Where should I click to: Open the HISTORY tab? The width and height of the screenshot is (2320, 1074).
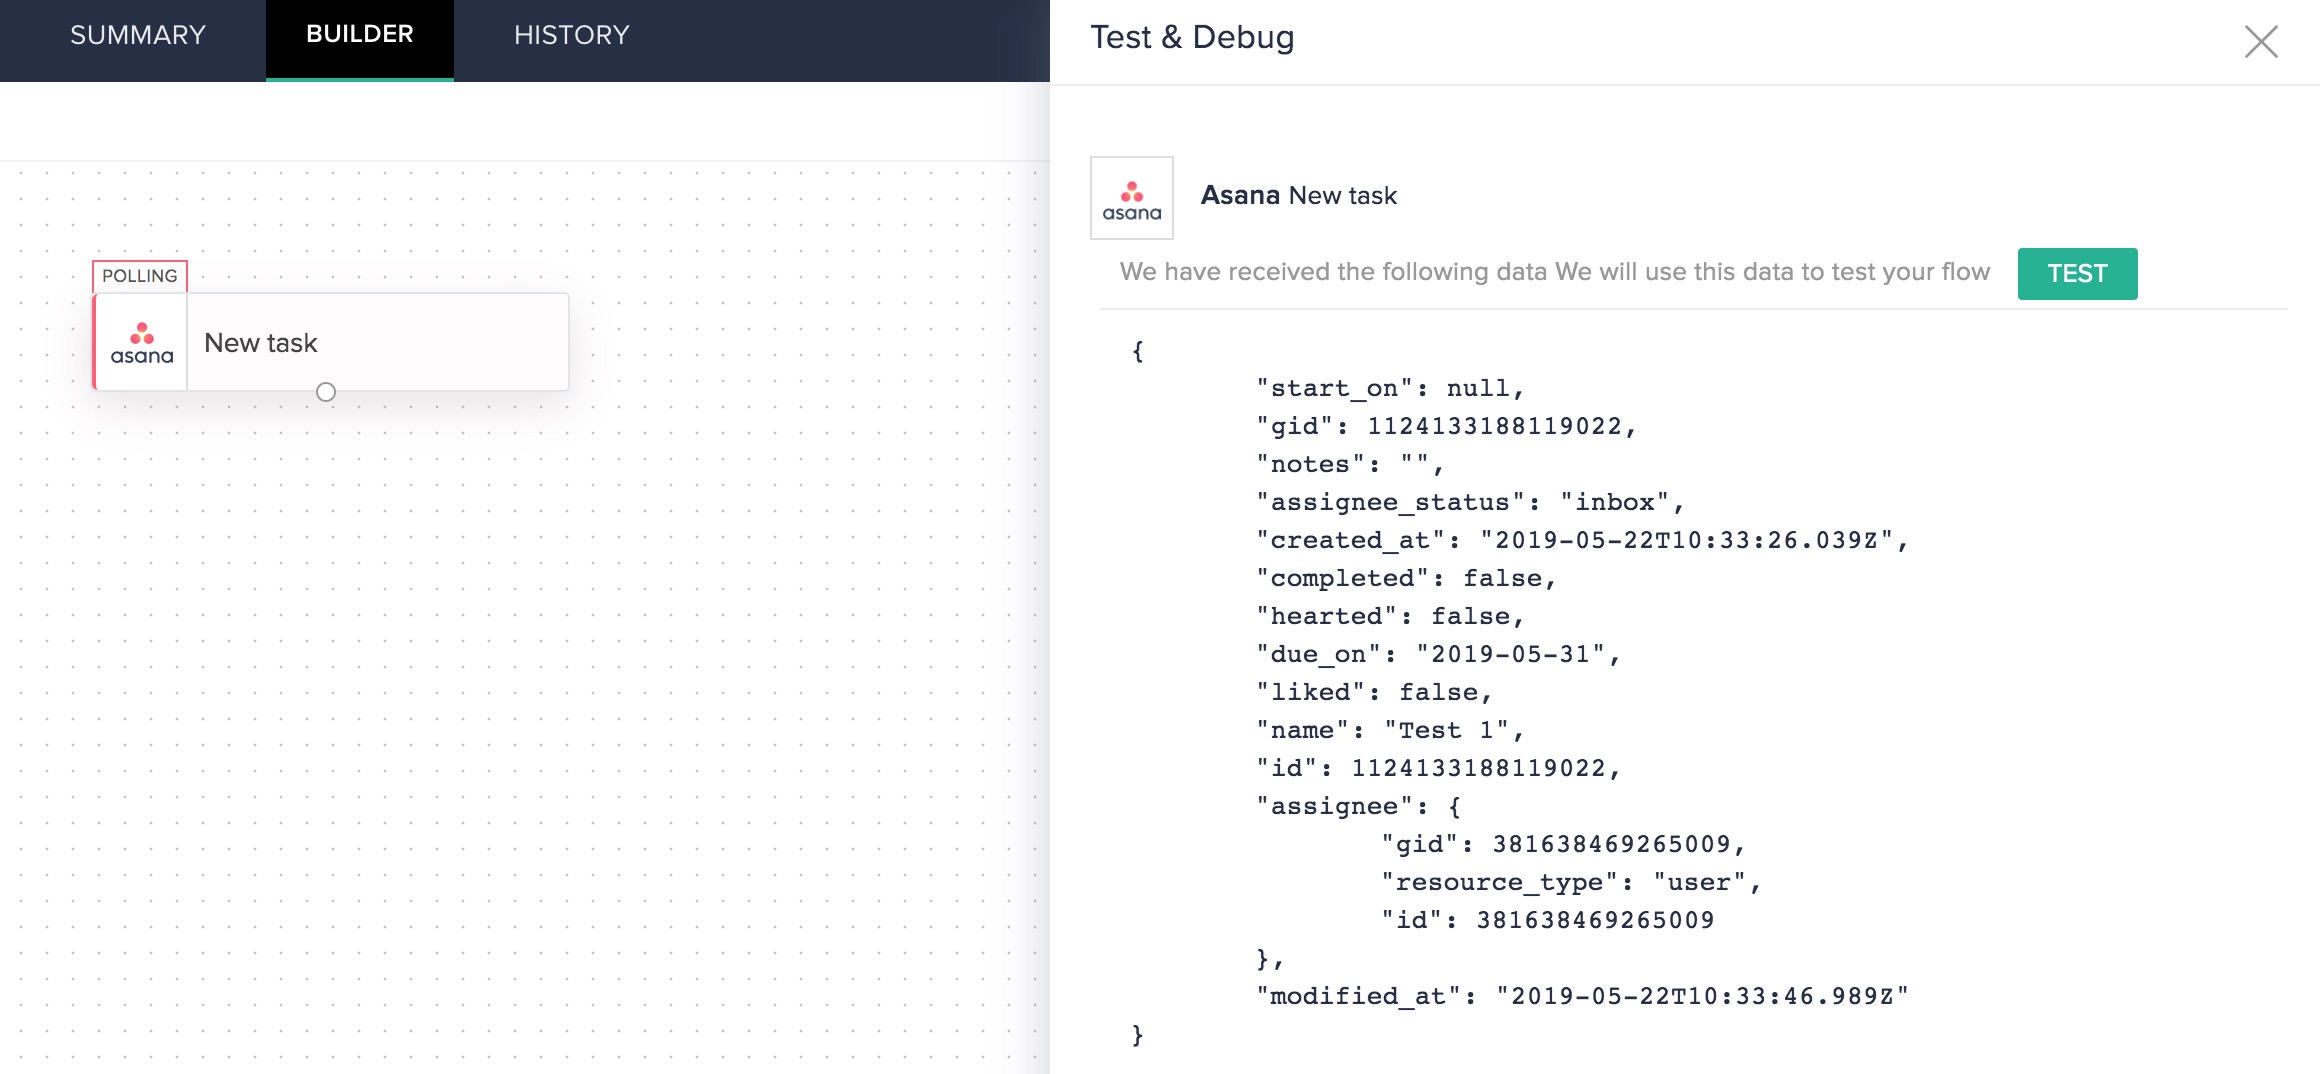(572, 36)
